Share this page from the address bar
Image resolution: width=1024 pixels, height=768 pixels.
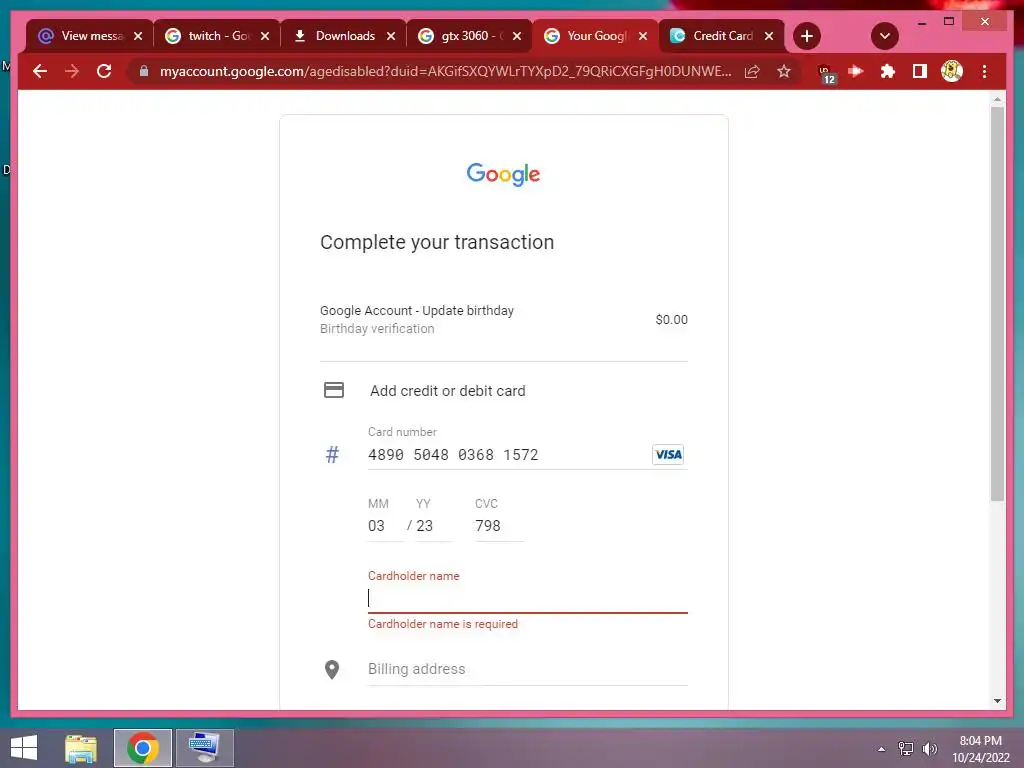click(x=752, y=71)
